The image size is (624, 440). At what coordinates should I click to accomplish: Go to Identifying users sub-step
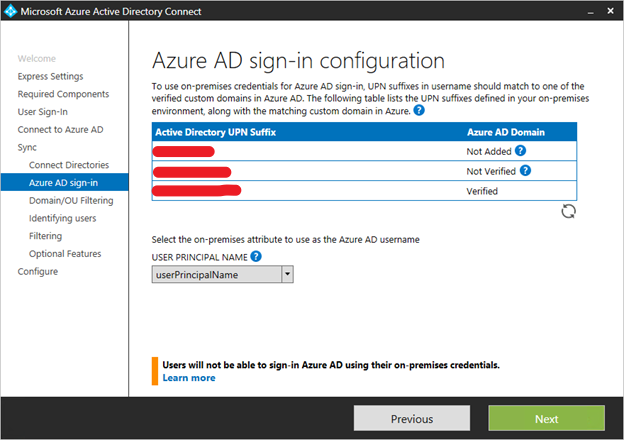pos(62,218)
